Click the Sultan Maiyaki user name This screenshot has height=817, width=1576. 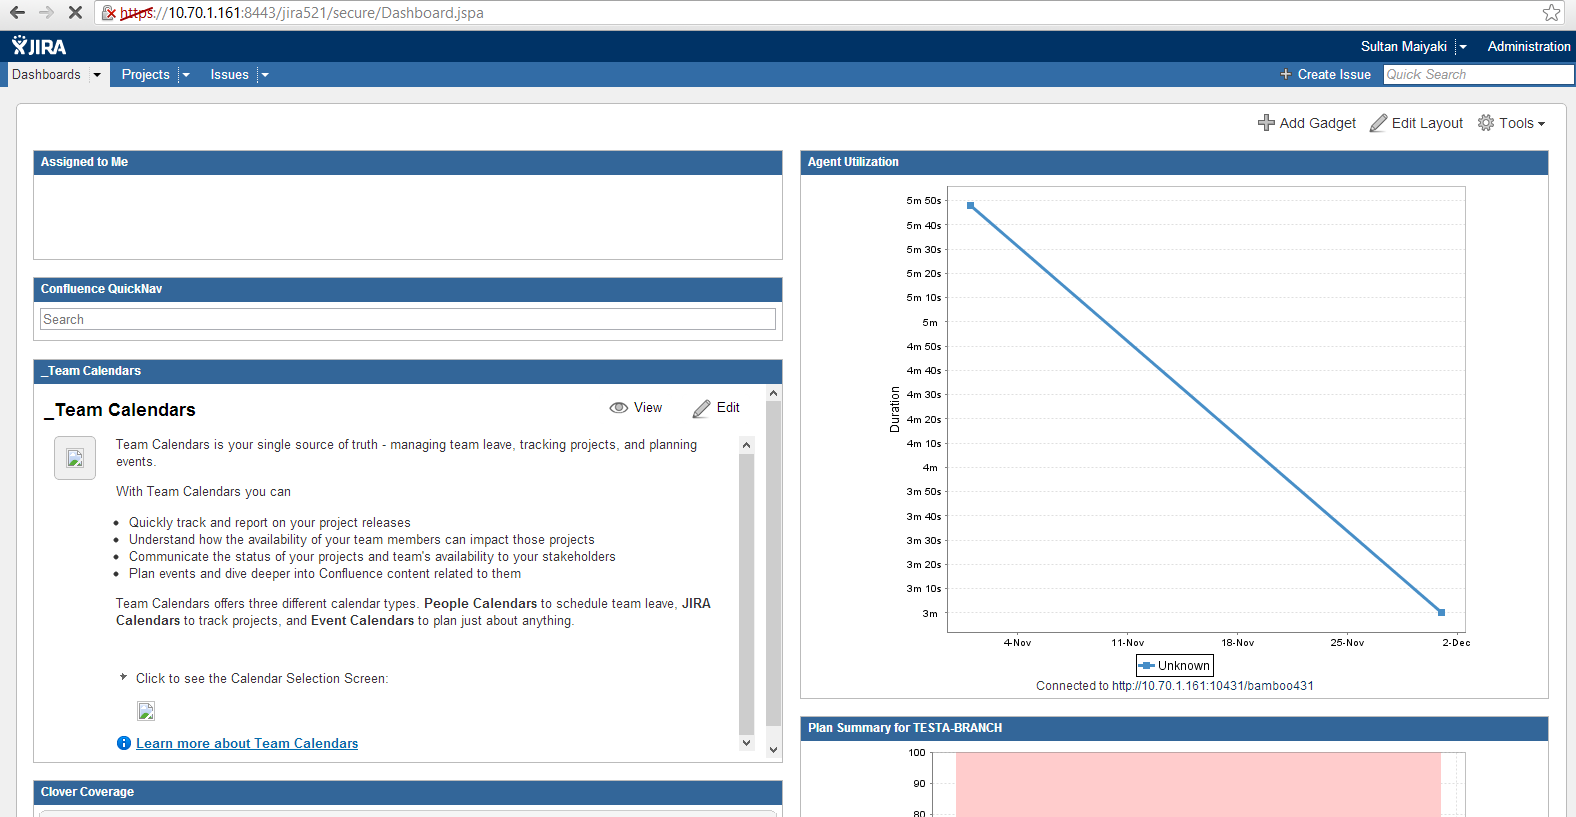point(1404,46)
